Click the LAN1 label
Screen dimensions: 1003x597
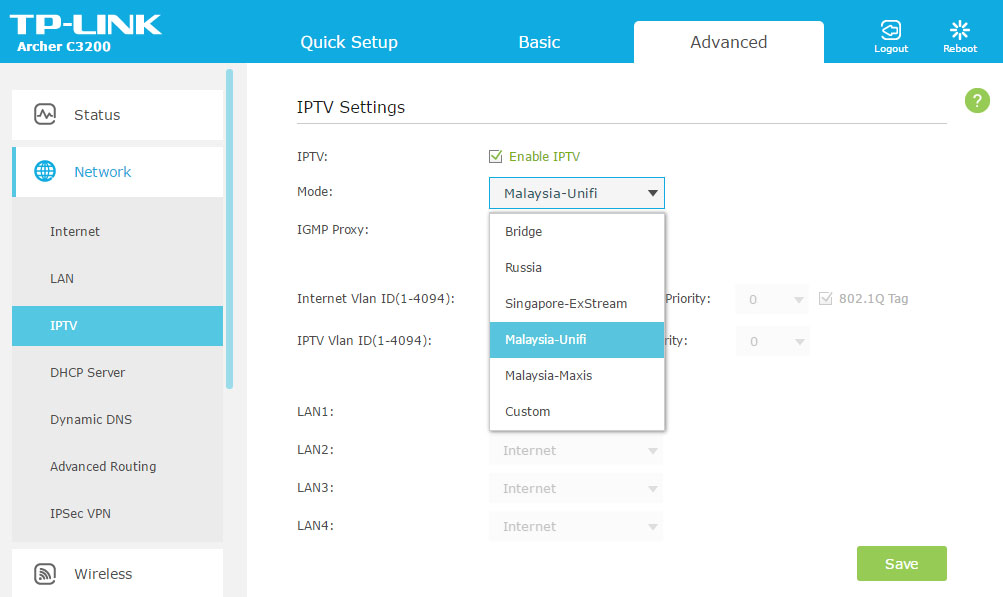click(315, 411)
